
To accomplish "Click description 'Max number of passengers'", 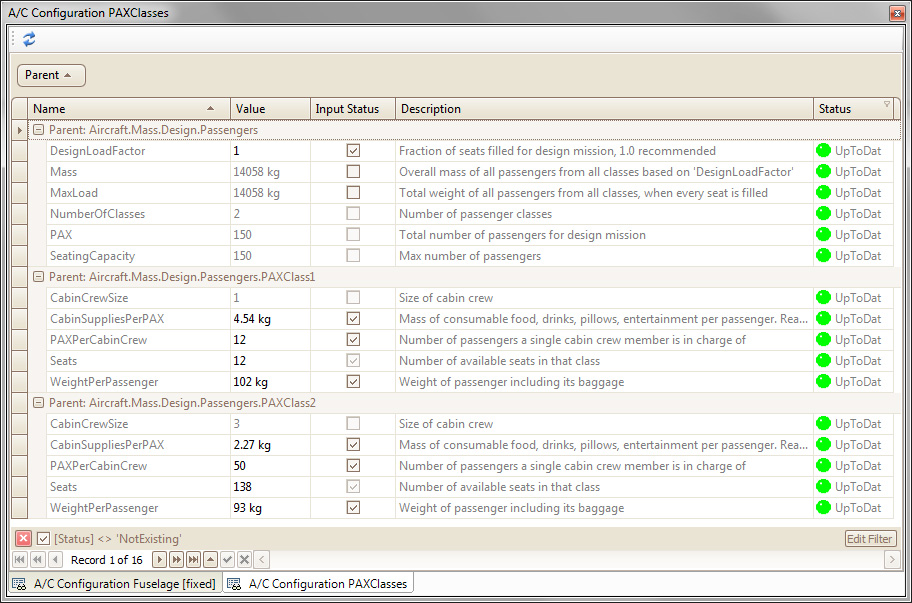I will [x=470, y=256].
